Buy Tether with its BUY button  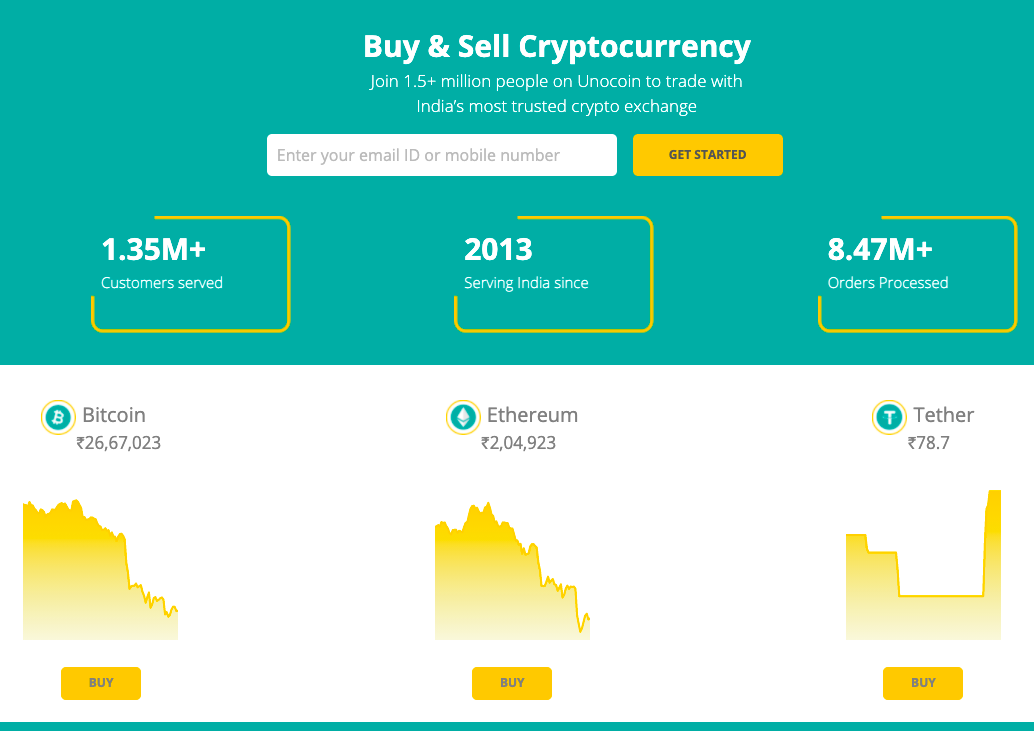click(923, 683)
